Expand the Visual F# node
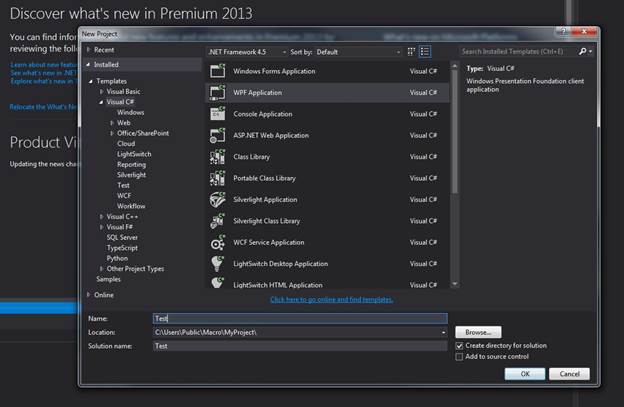The width and height of the screenshot is (624, 407). click(x=101, y=227)
